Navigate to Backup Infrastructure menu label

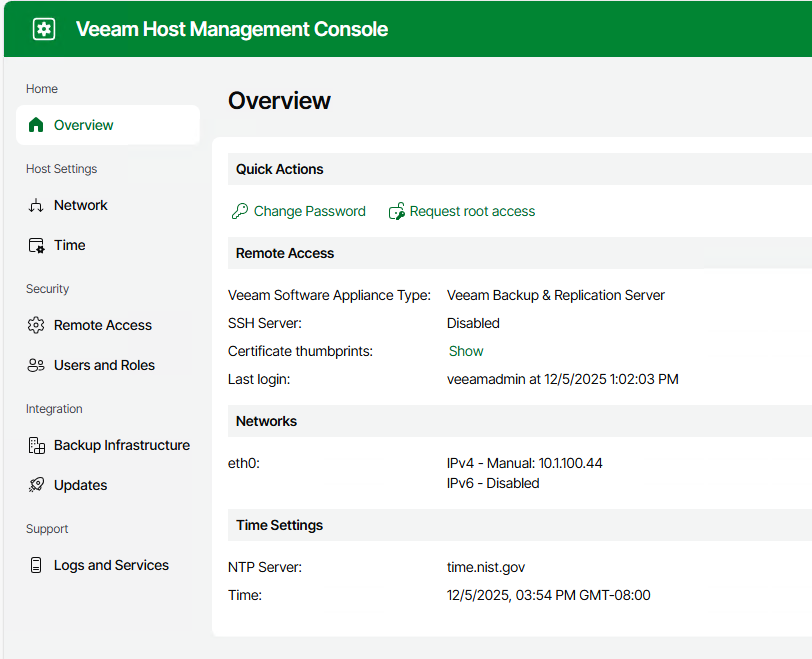(122, 445)
